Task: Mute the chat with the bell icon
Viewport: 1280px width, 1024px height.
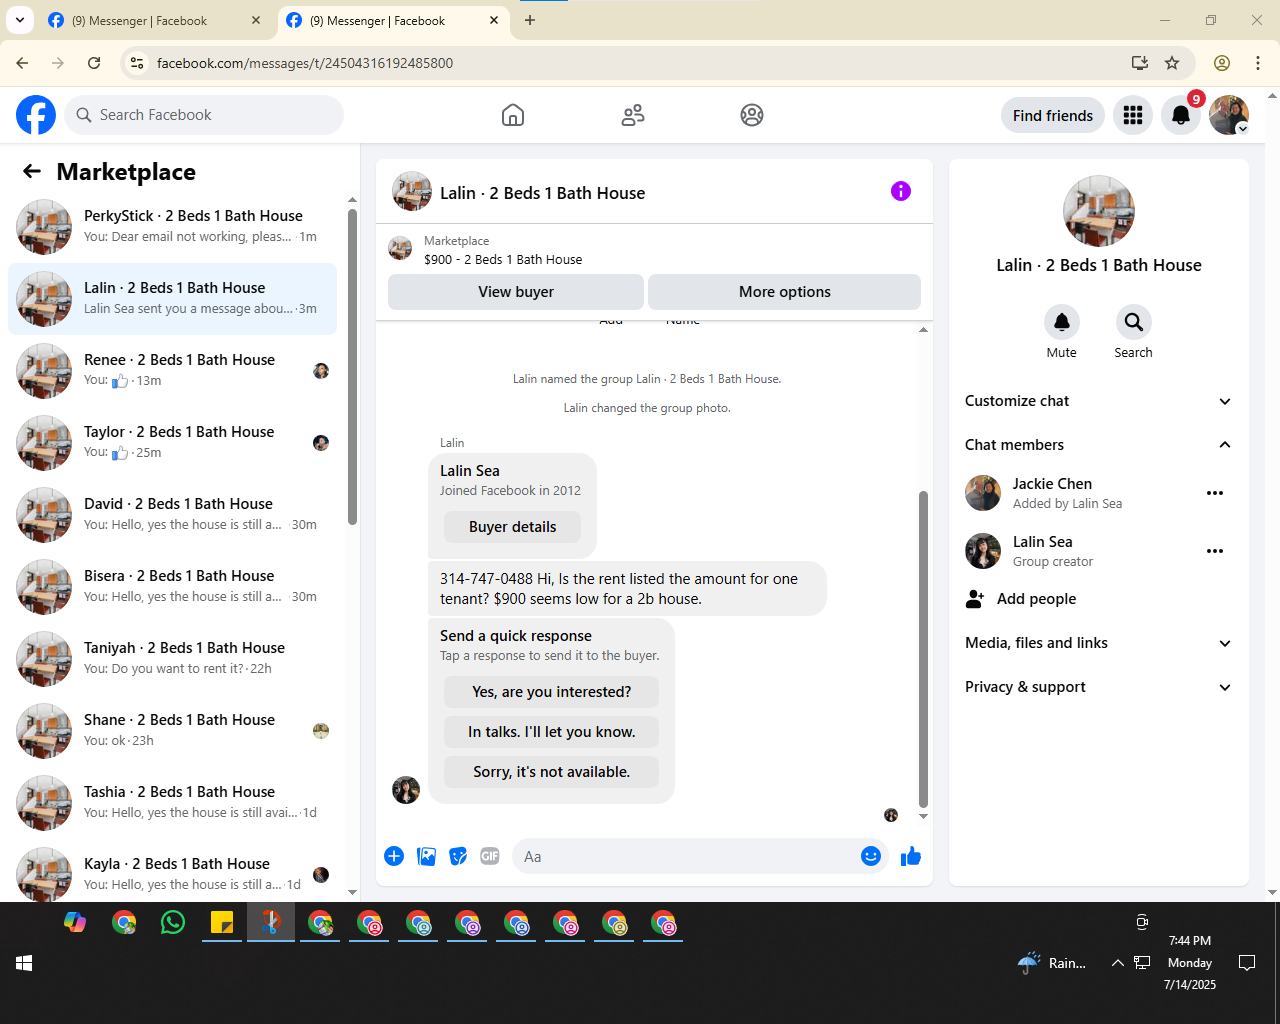Action: tap(1062, 322)
